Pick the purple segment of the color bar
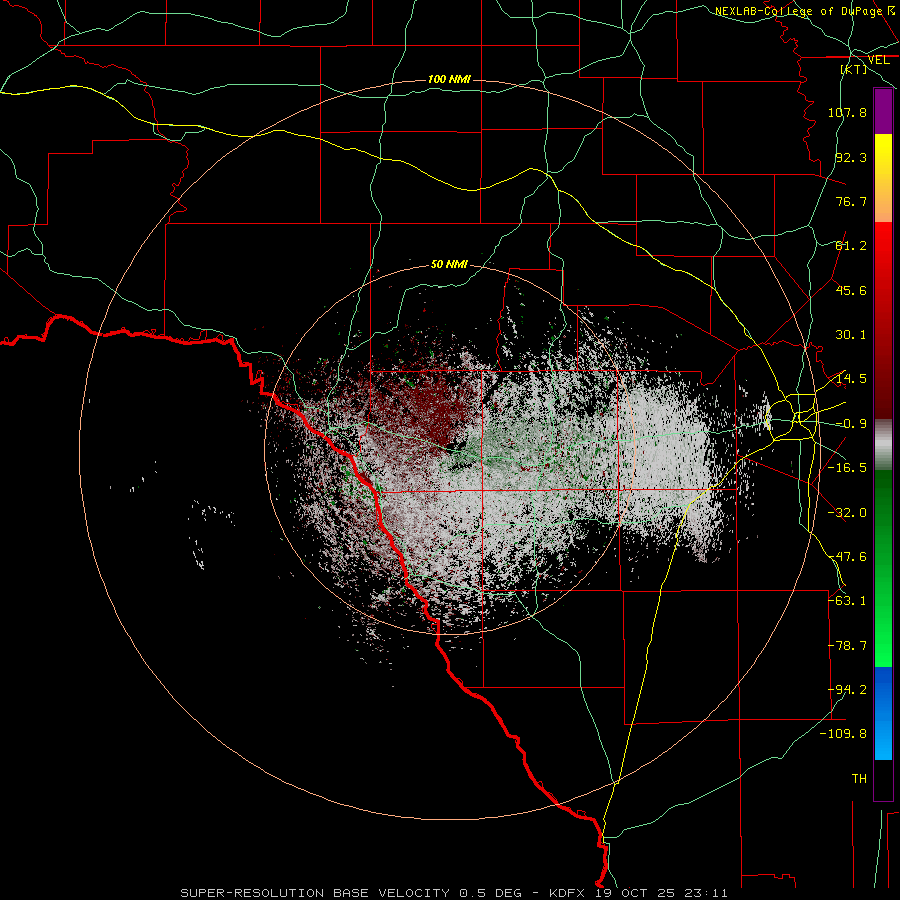This screenshot has height=900, width=900. click(883, 111)
